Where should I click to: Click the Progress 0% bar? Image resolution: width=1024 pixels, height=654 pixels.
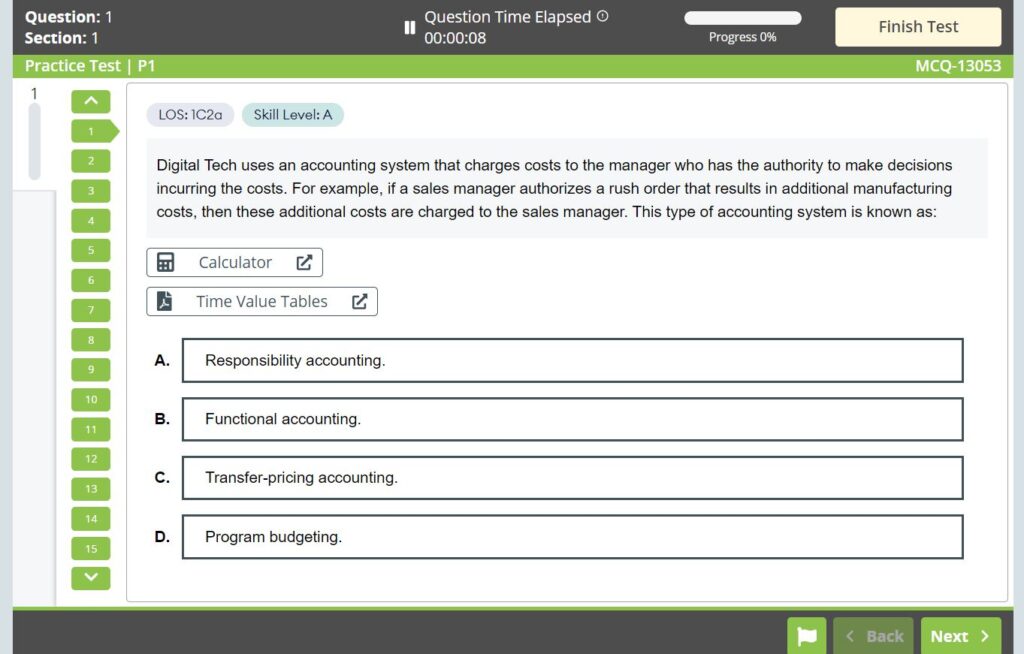742,17
